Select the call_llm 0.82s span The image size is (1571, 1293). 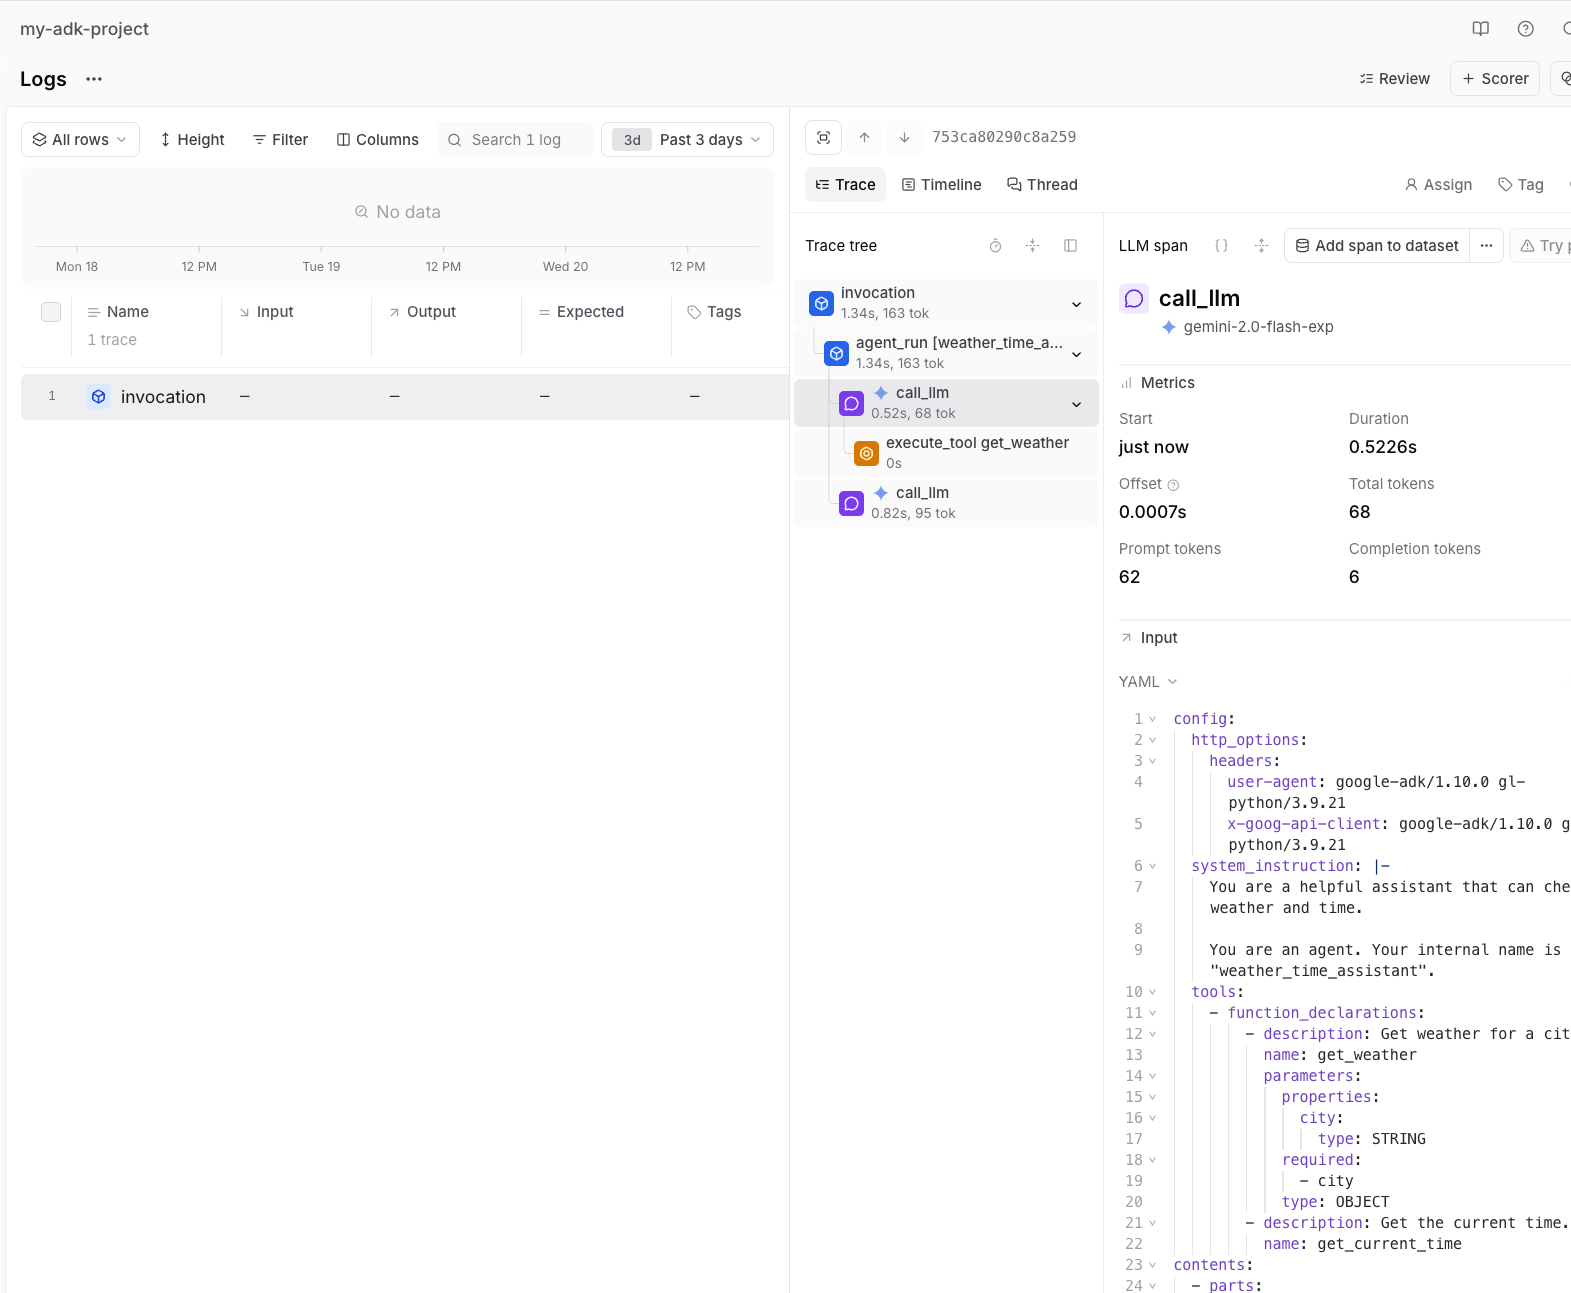946,503
